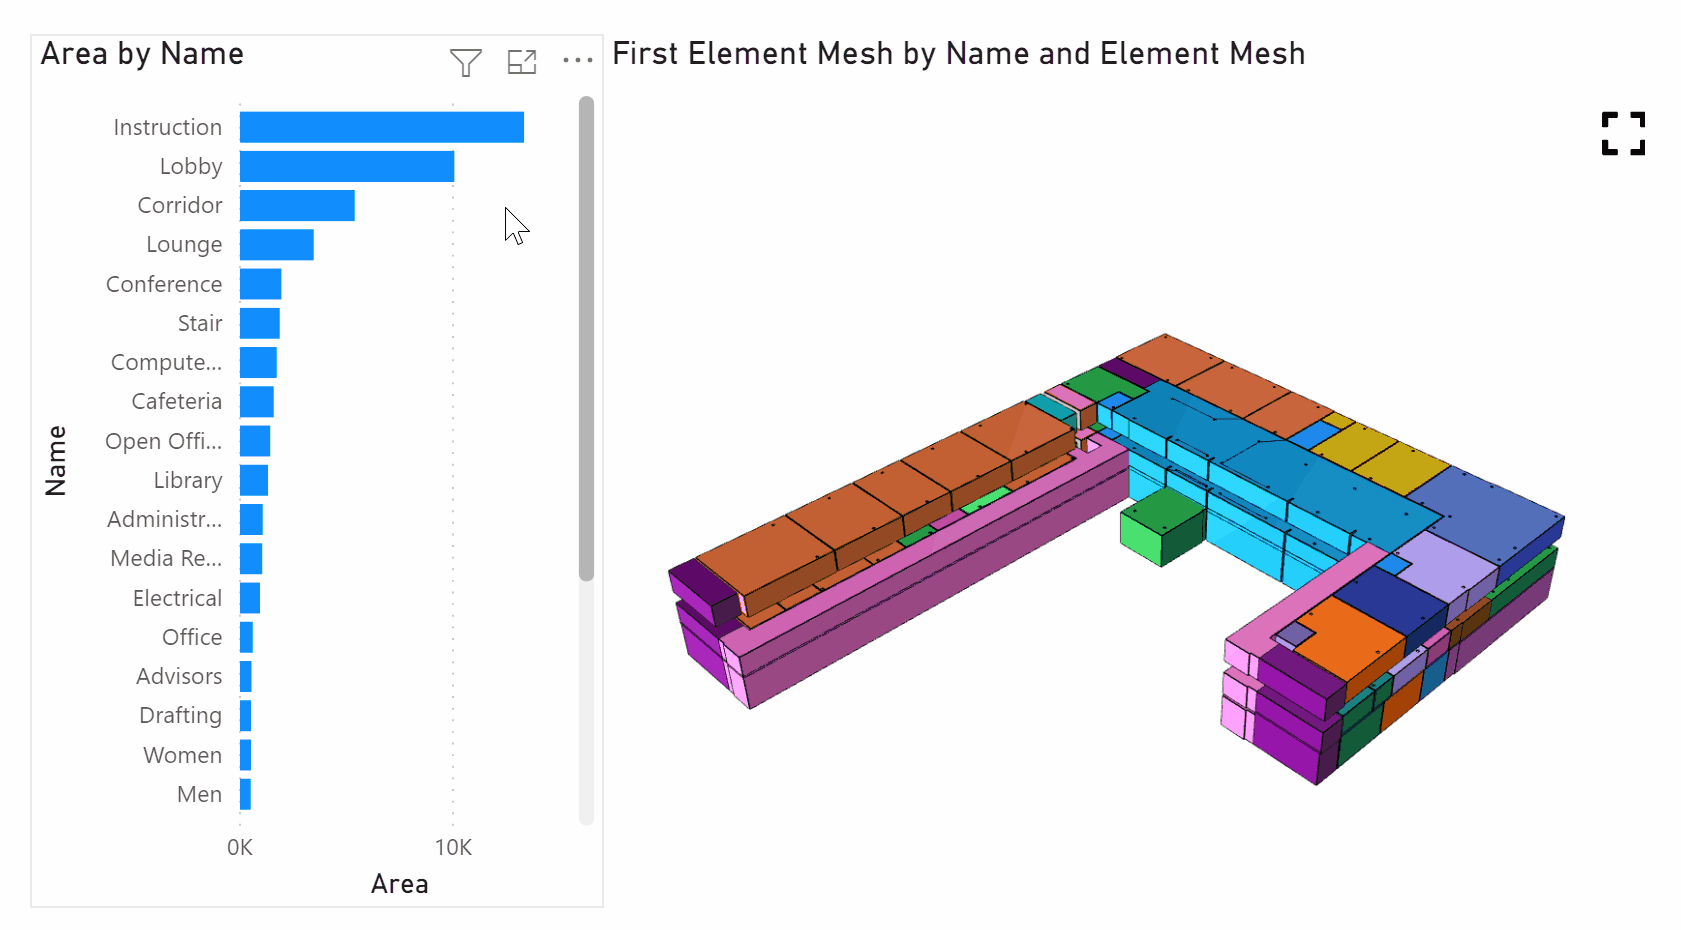
Task: Click the 'Library' axis label
Action: [188, 480]
